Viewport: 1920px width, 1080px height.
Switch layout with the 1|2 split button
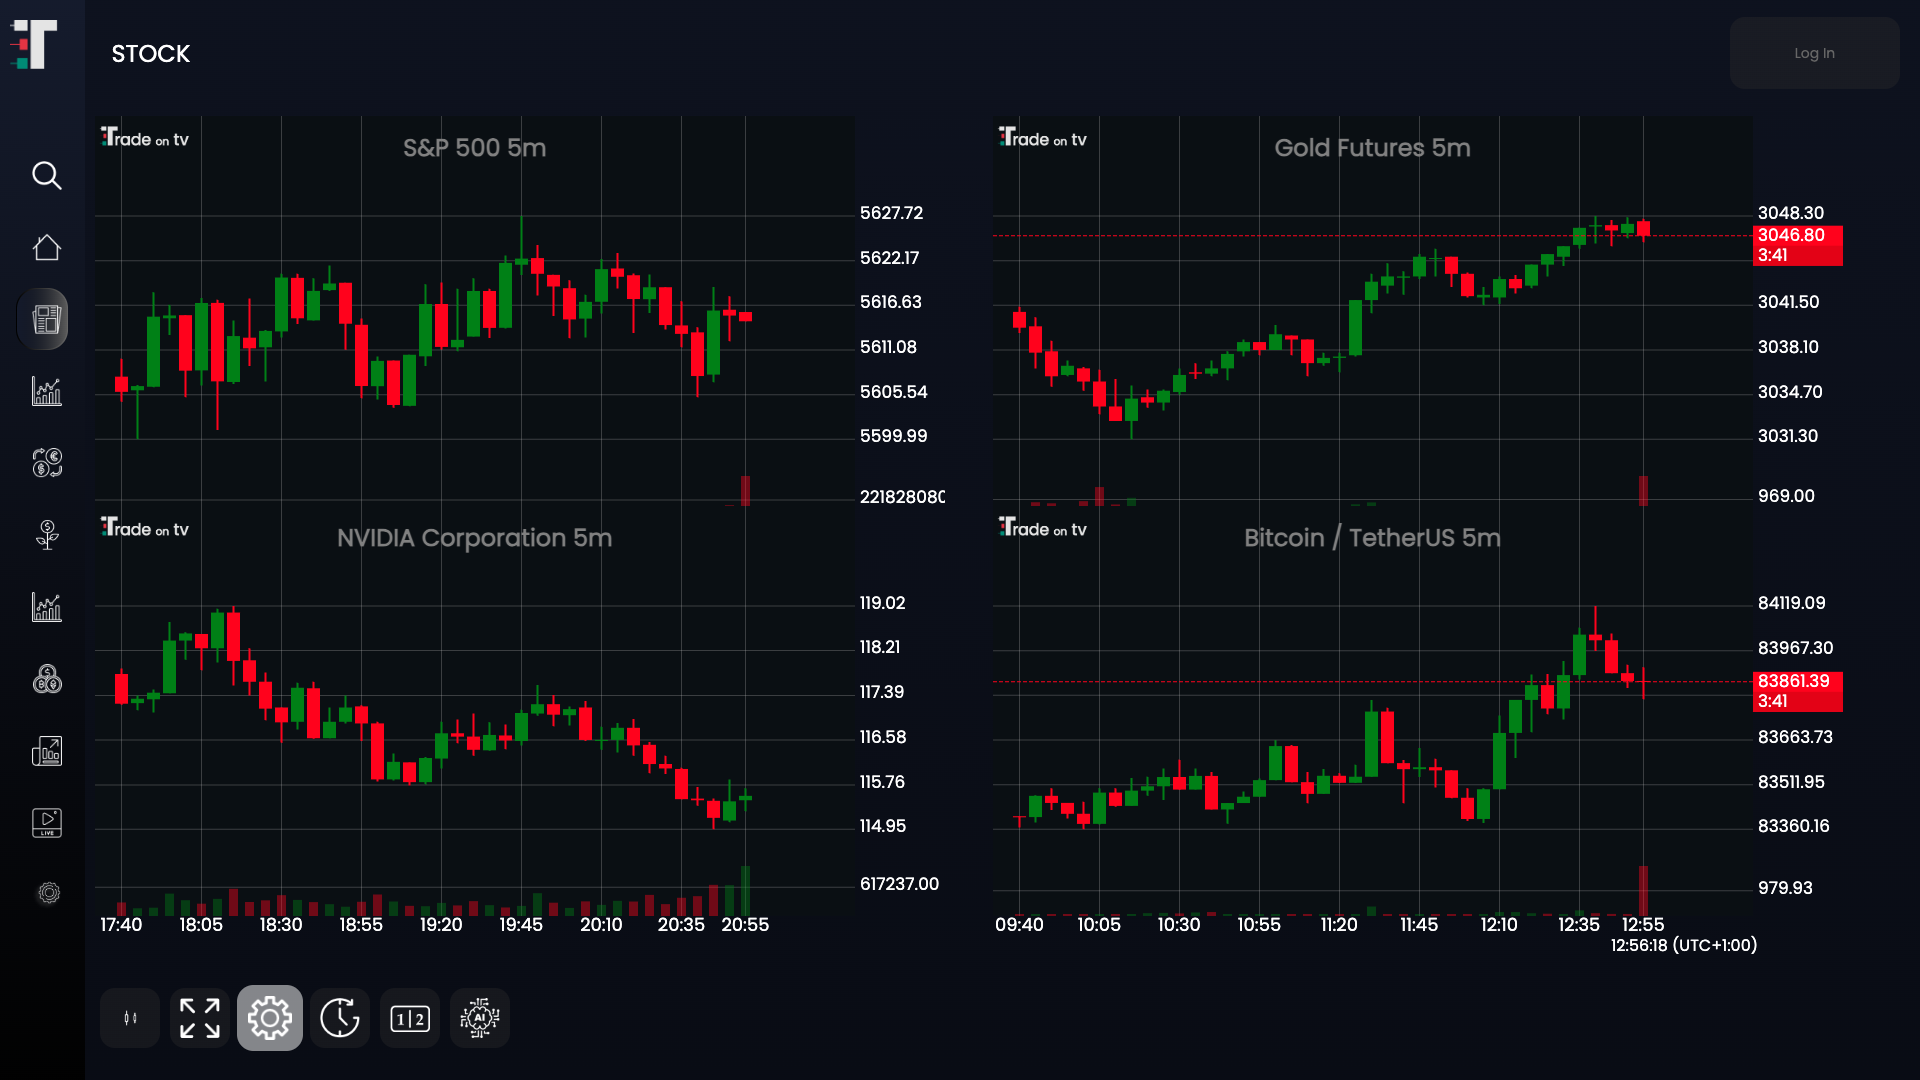(410, 1018)
